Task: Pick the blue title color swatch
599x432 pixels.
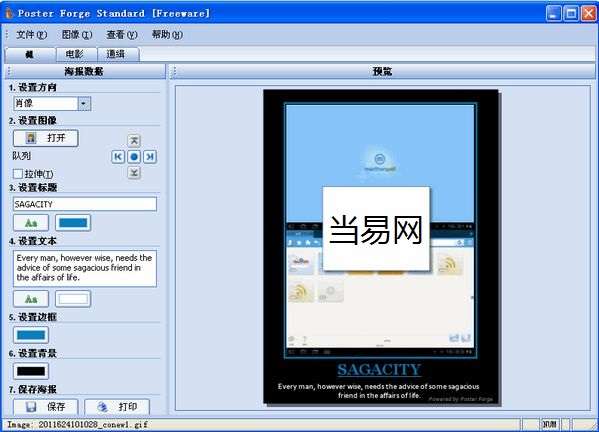Action: [x=73, y=223]
